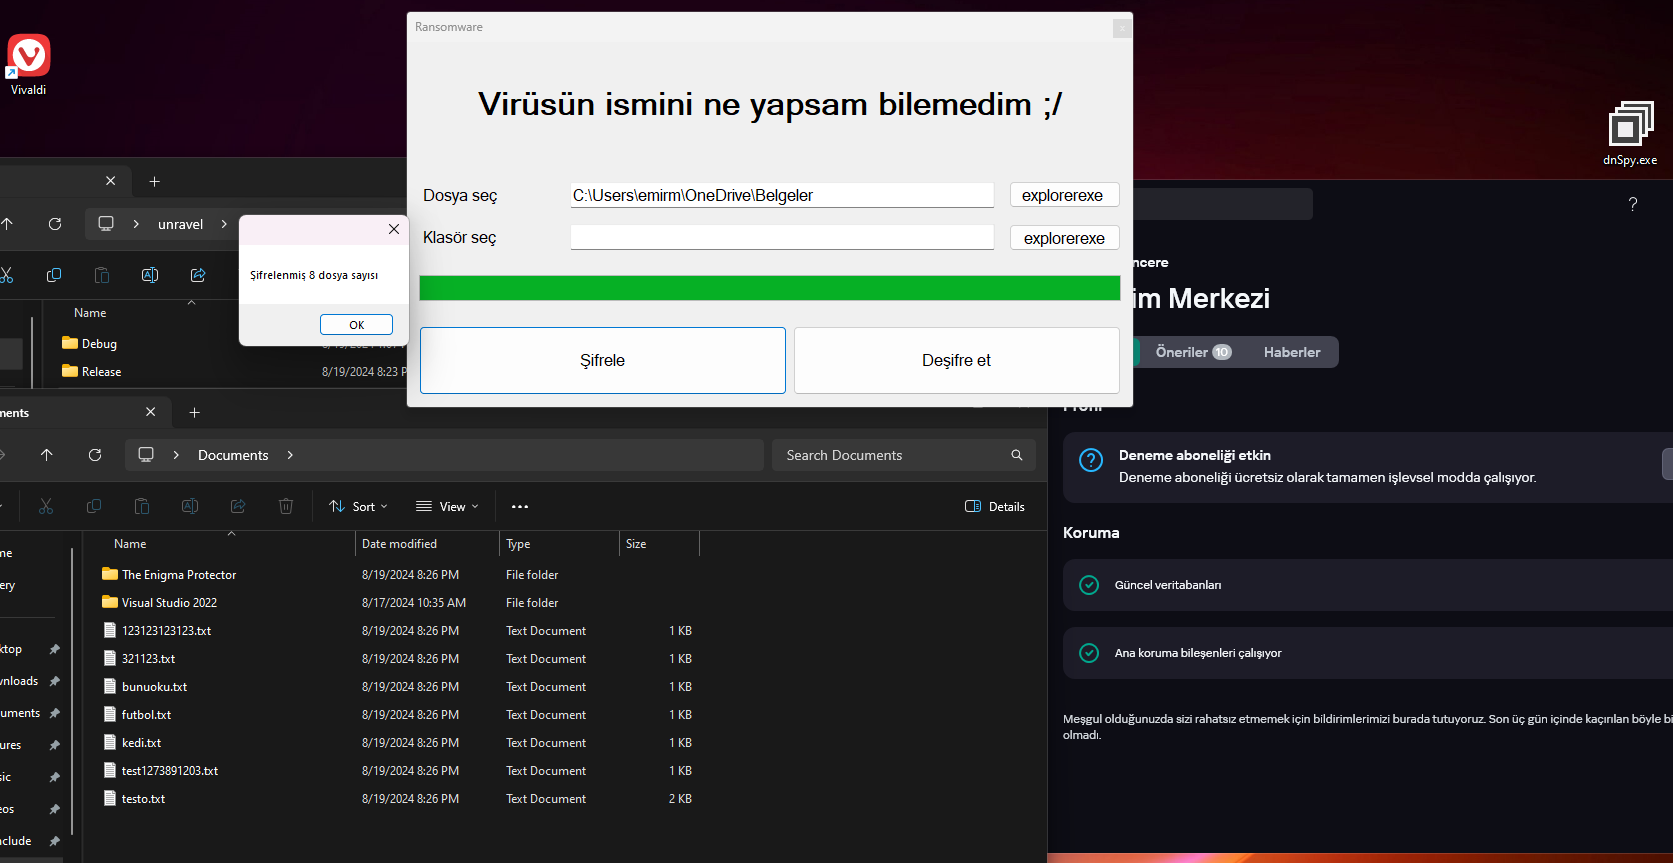1673x863 pixels.
Task: Switch to the Öneriler tab
Action: [1193, 352]
